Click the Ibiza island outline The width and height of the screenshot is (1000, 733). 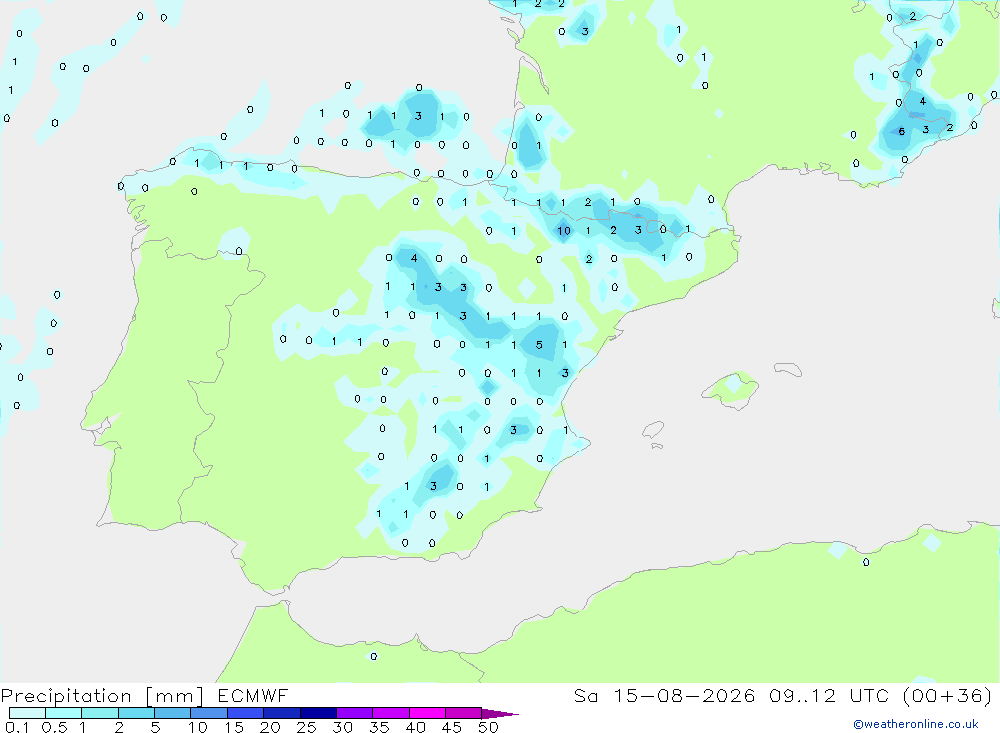pos(653,431)
